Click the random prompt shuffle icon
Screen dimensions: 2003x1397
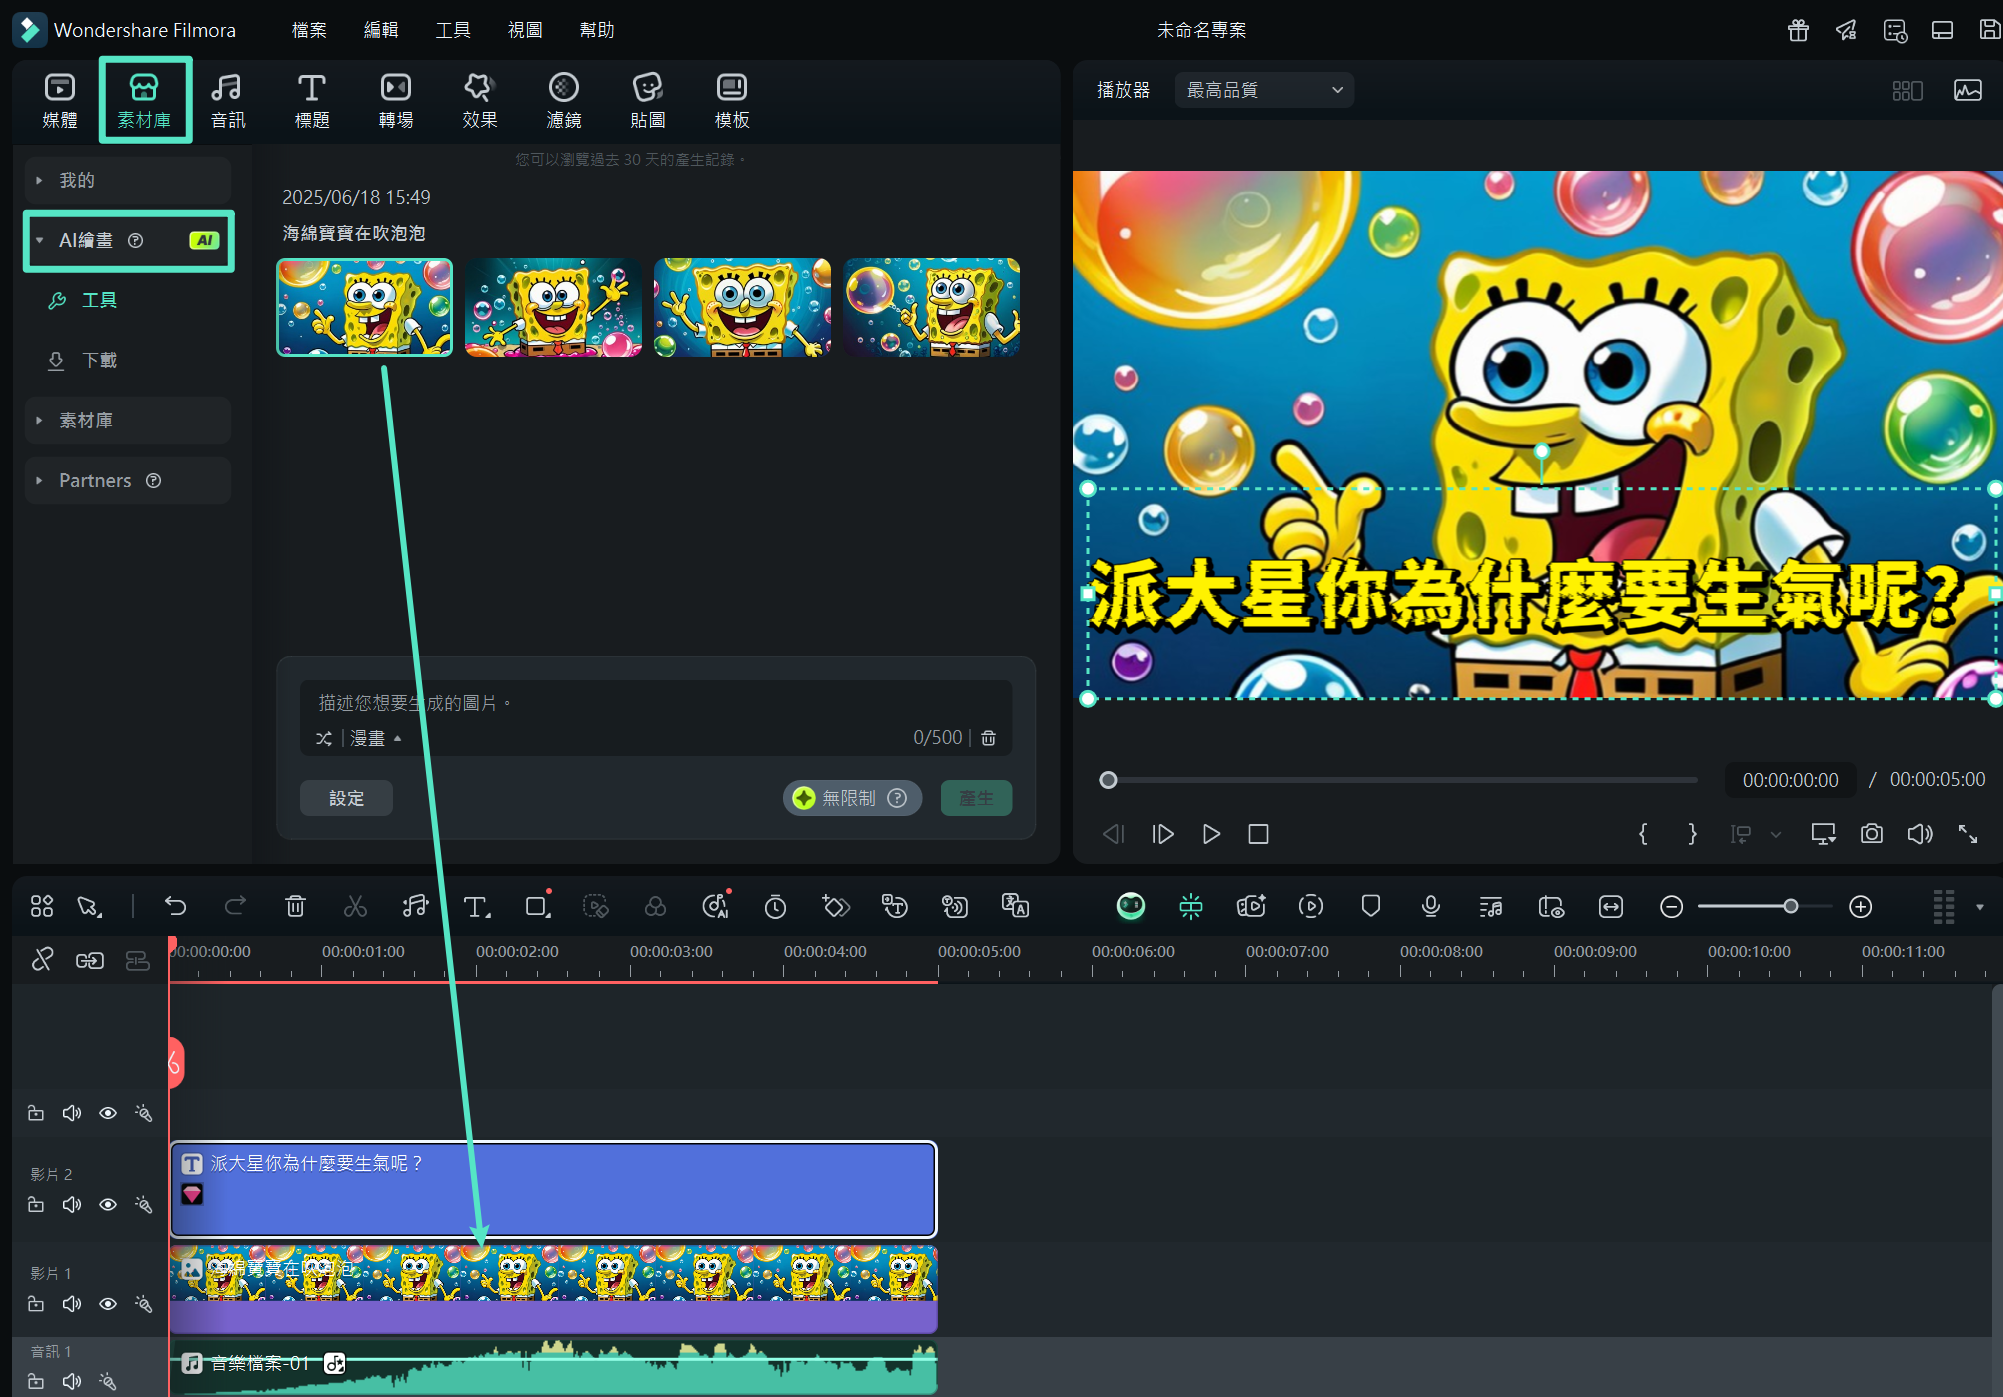tap(324, 738)
